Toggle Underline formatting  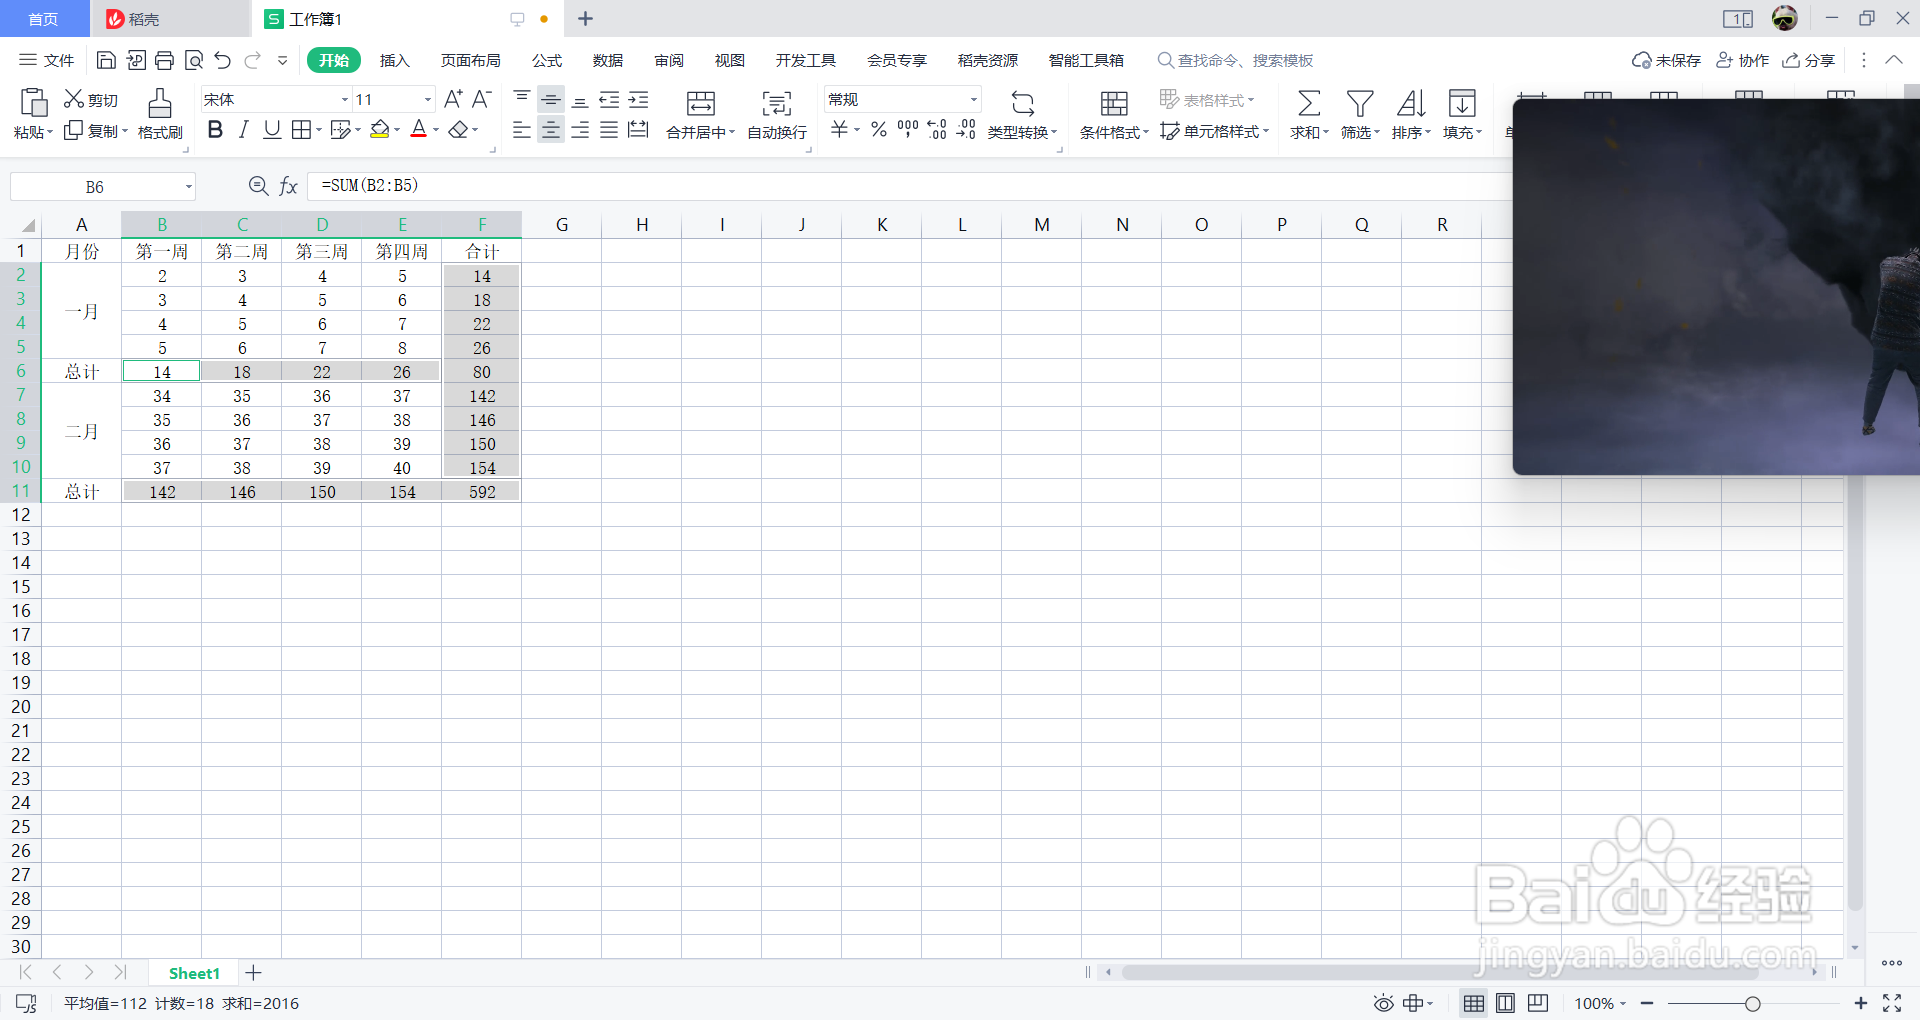(272, 130)
